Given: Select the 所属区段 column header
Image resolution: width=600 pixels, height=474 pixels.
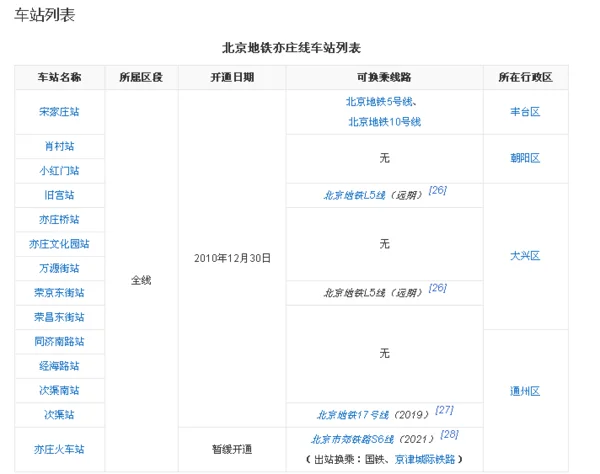Looking at the screenshot, I should (x=141, y=77).
